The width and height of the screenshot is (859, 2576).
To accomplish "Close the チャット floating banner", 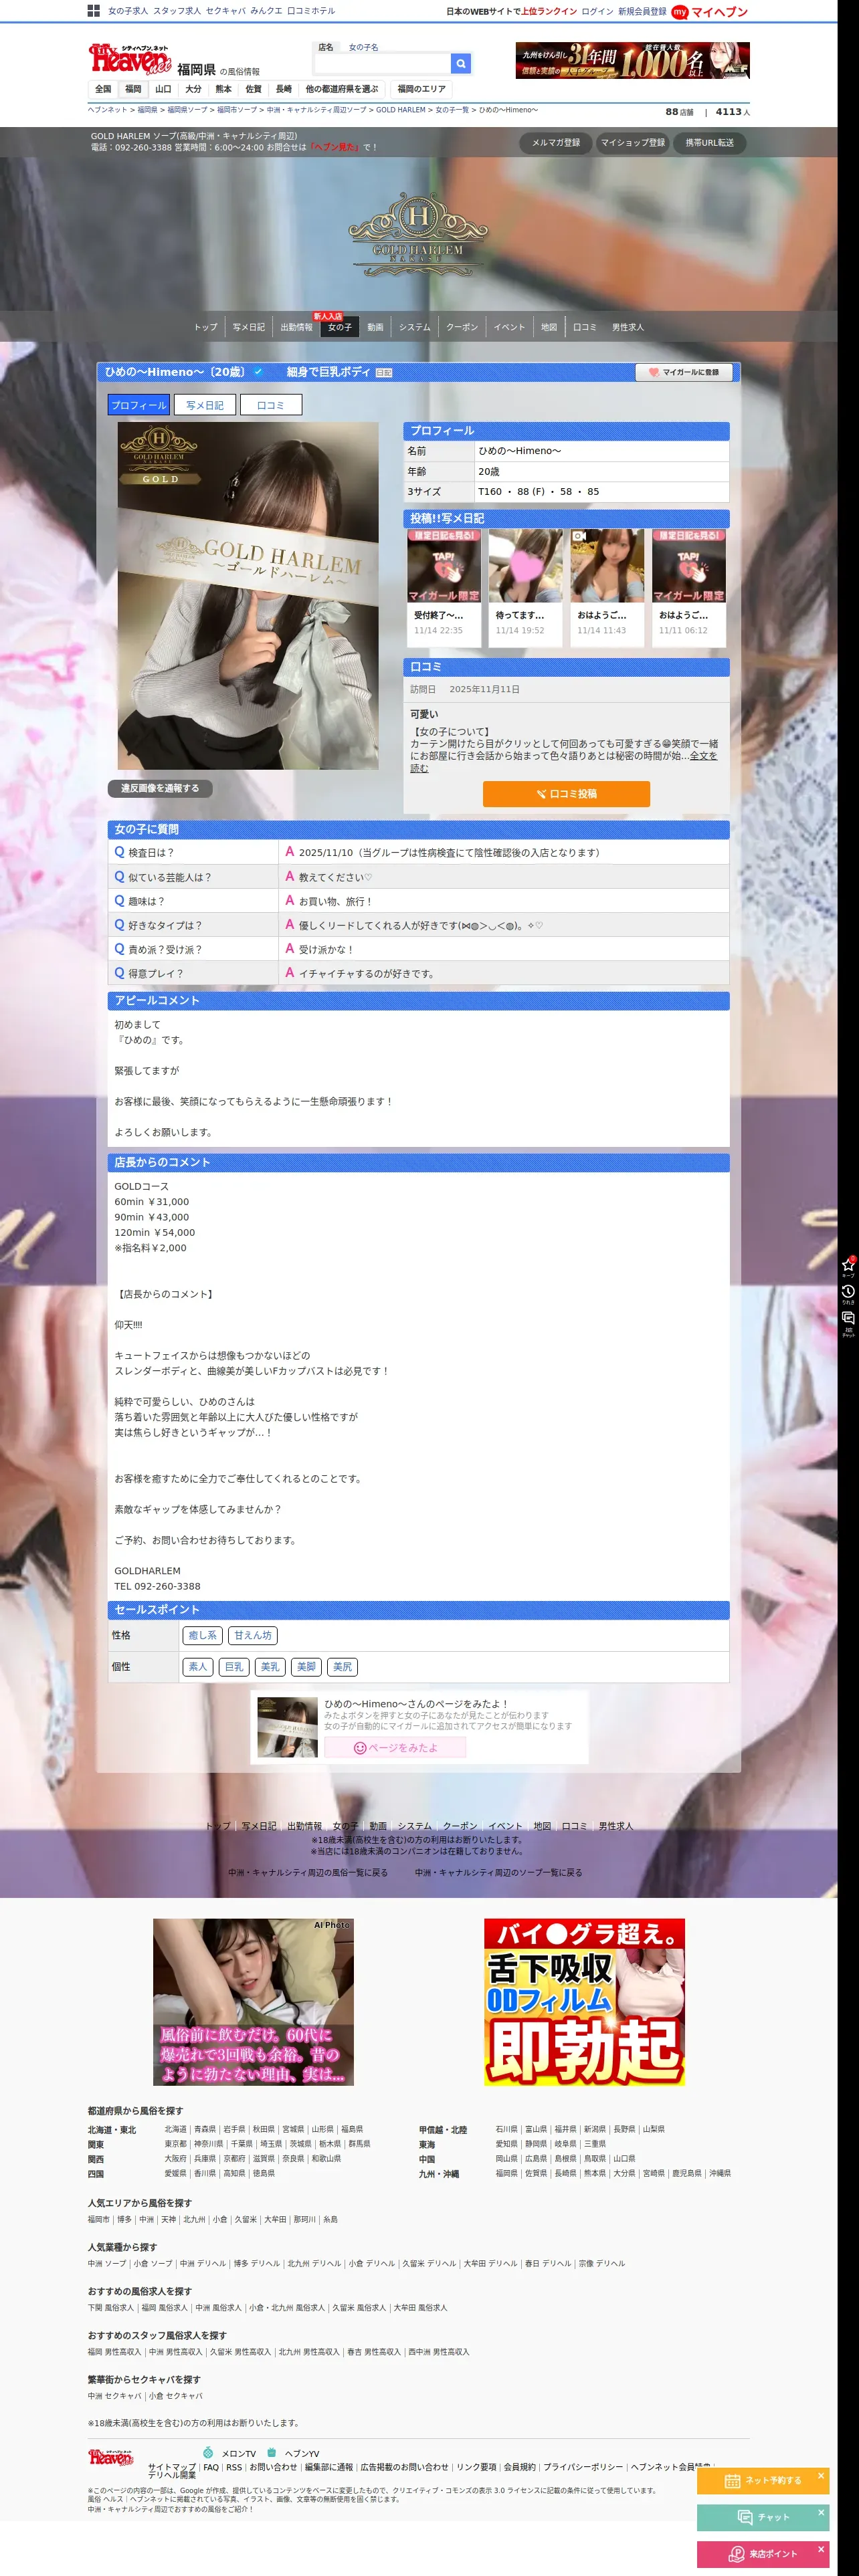I will [820, 2512].
